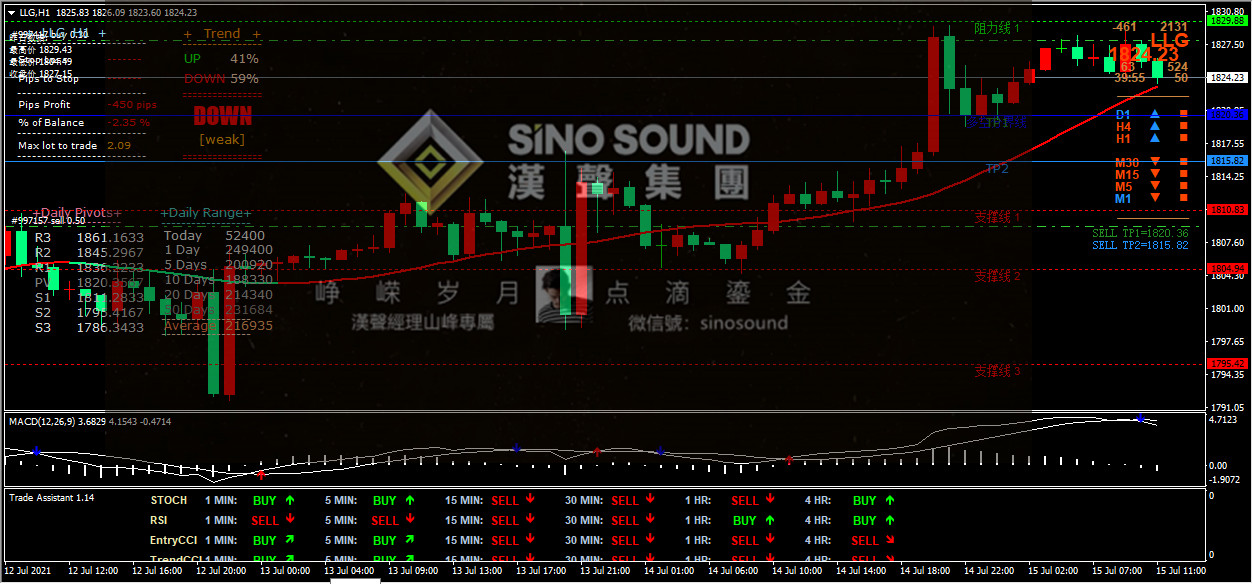Image resolution: width=1253 pixels, height=584 pixels.
Task: Click the 1815.82 price level label
Action: 1226,160
